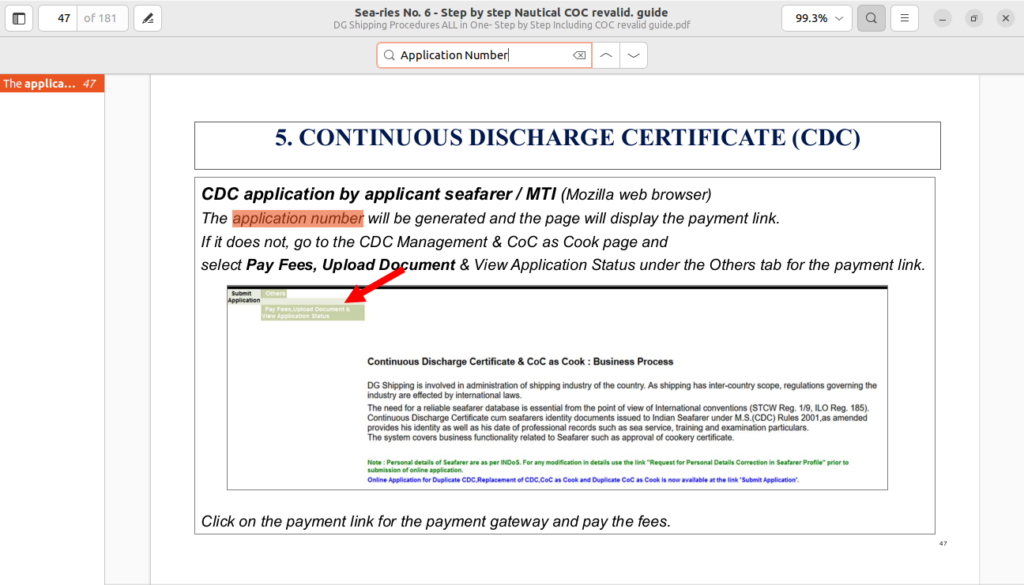Toggle the side pane button
Screen dimensions: 1024x585
pos(18,18)
